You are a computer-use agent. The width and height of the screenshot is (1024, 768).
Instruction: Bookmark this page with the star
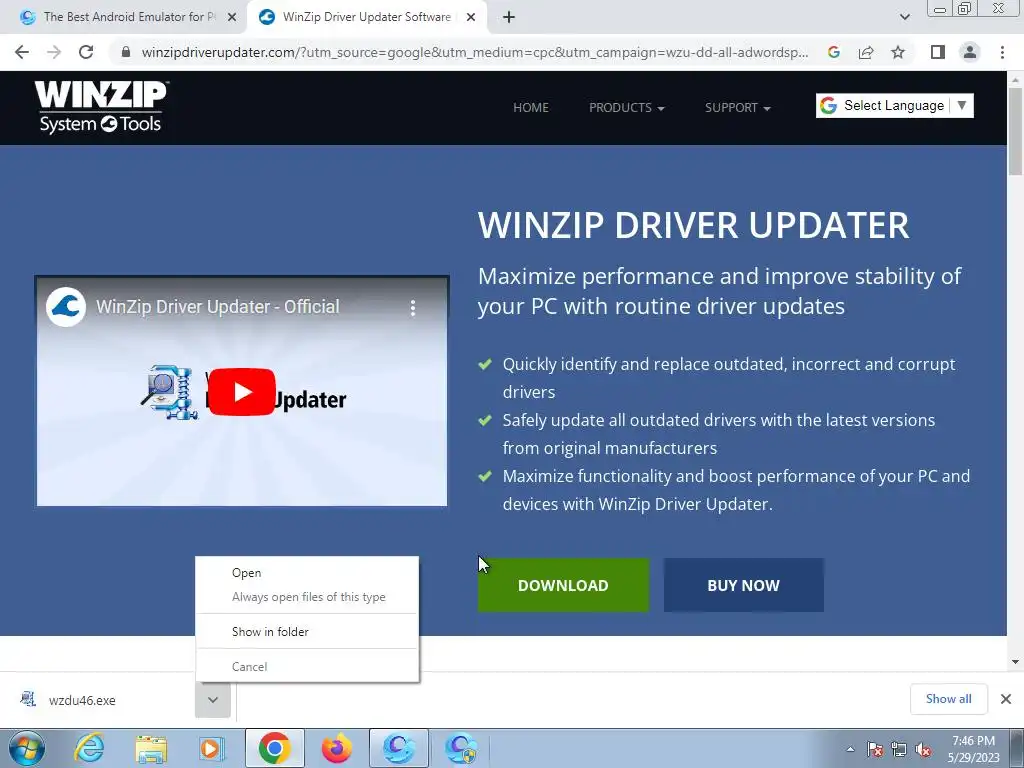tap(898, 52)
